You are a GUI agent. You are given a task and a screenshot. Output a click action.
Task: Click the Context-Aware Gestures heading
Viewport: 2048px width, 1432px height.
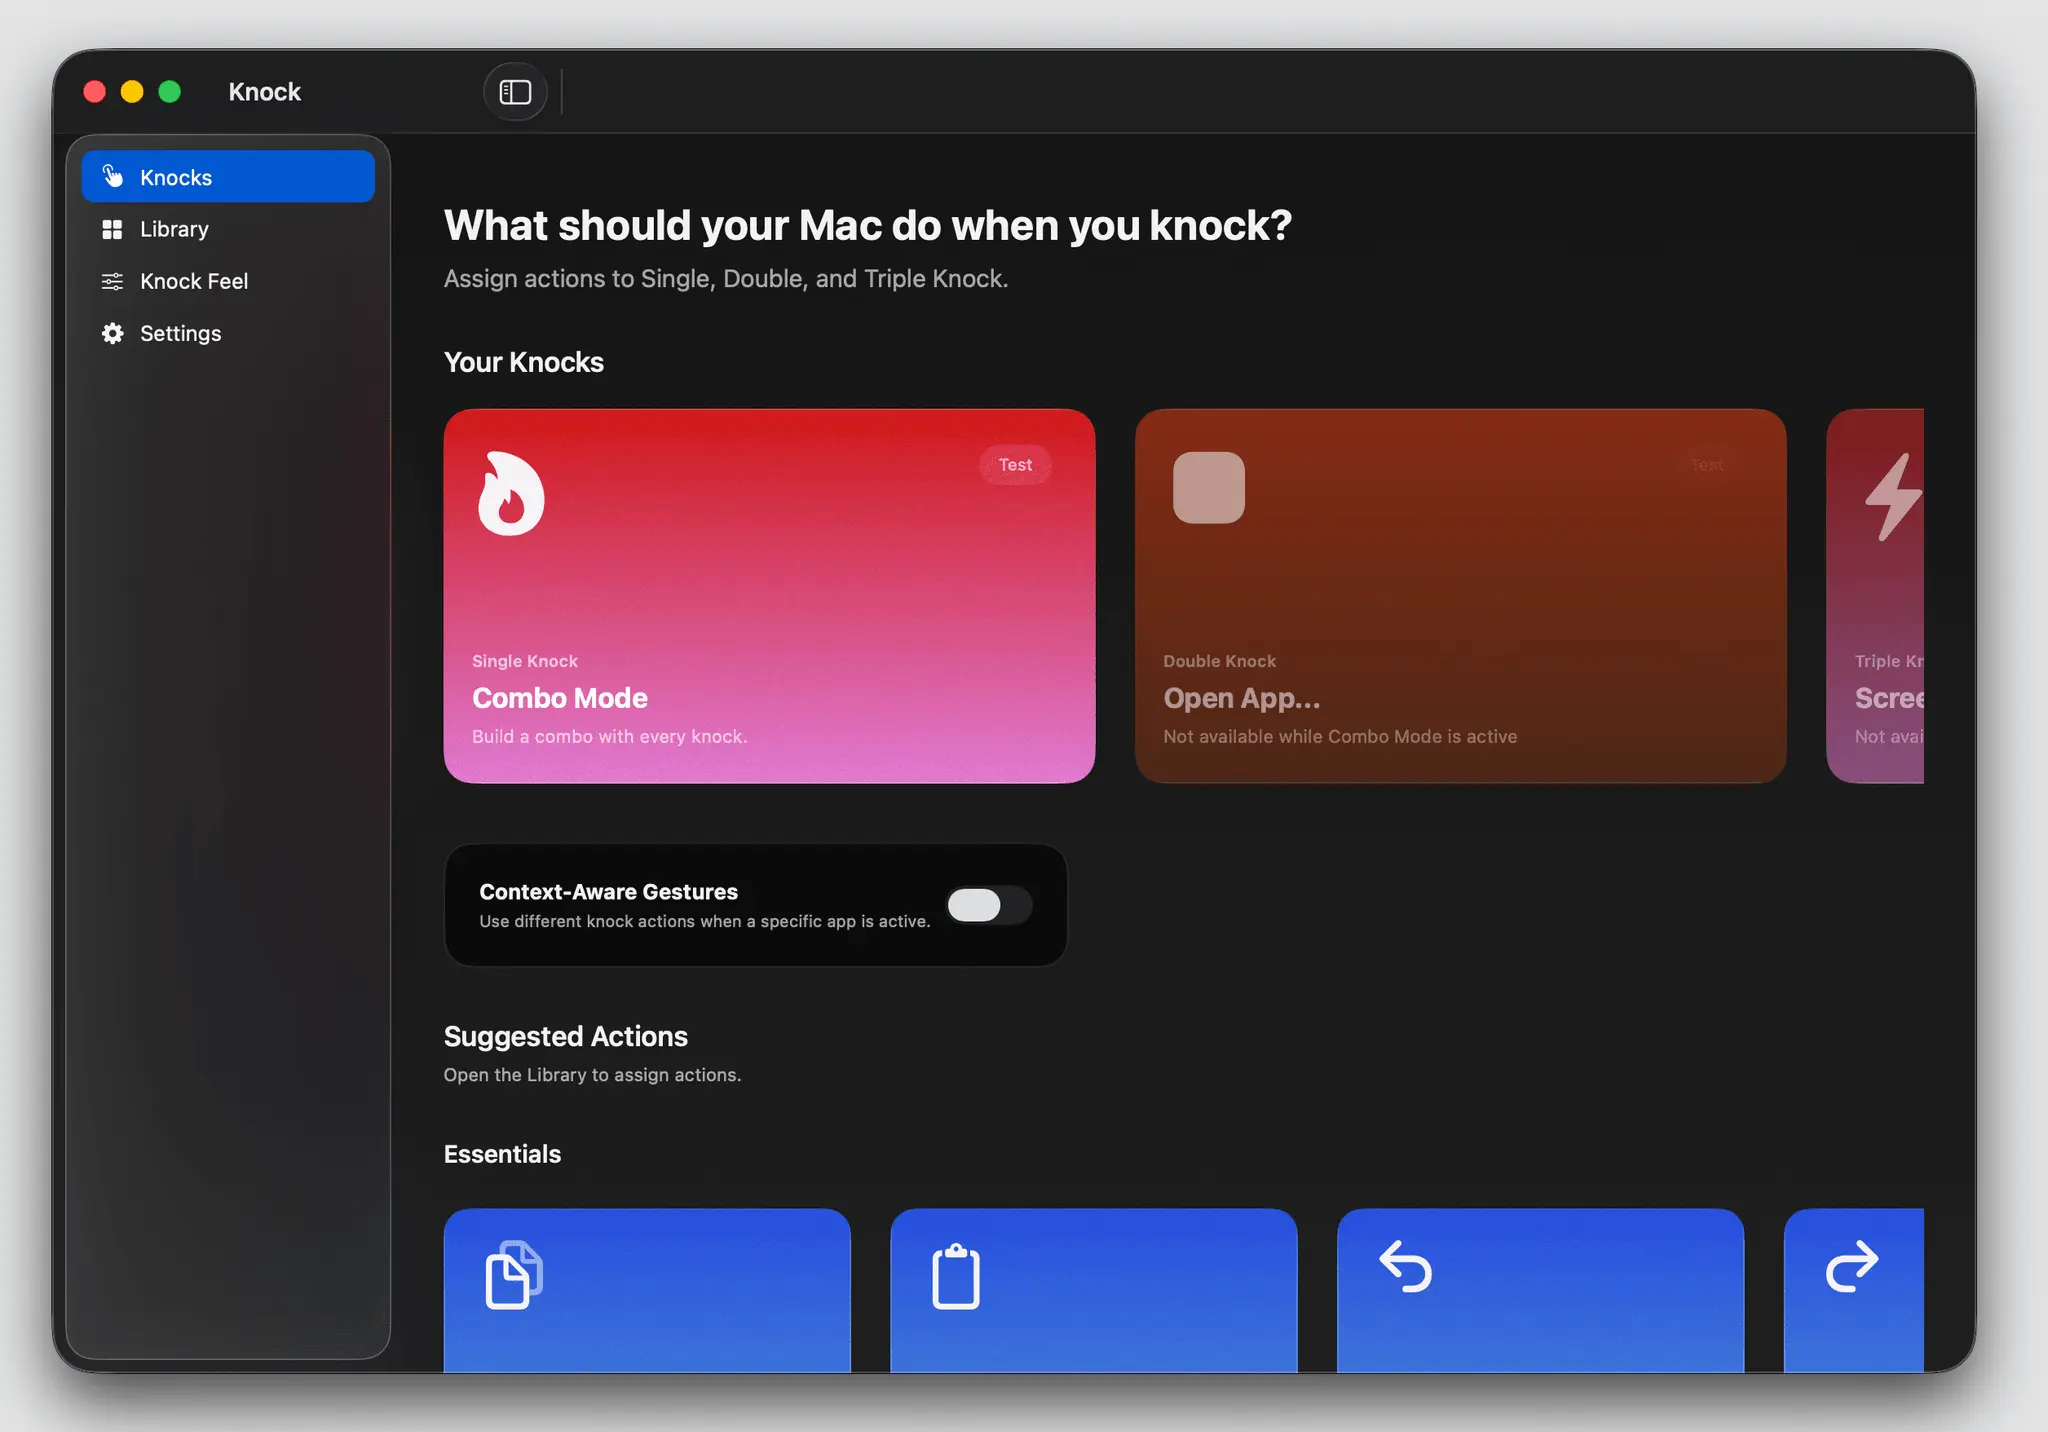click(x=608, y=892)
